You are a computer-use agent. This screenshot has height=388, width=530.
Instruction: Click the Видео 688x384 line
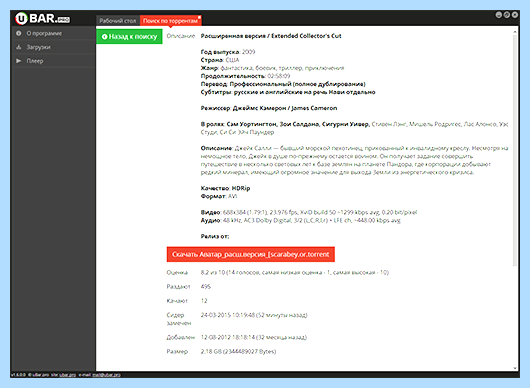(x=309, y=212)
